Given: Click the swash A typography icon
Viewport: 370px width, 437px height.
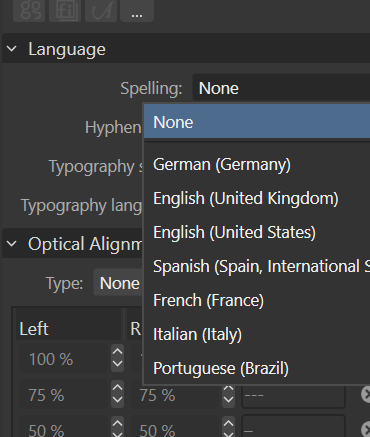Looking at the screenshot, I should pos(101,11).
